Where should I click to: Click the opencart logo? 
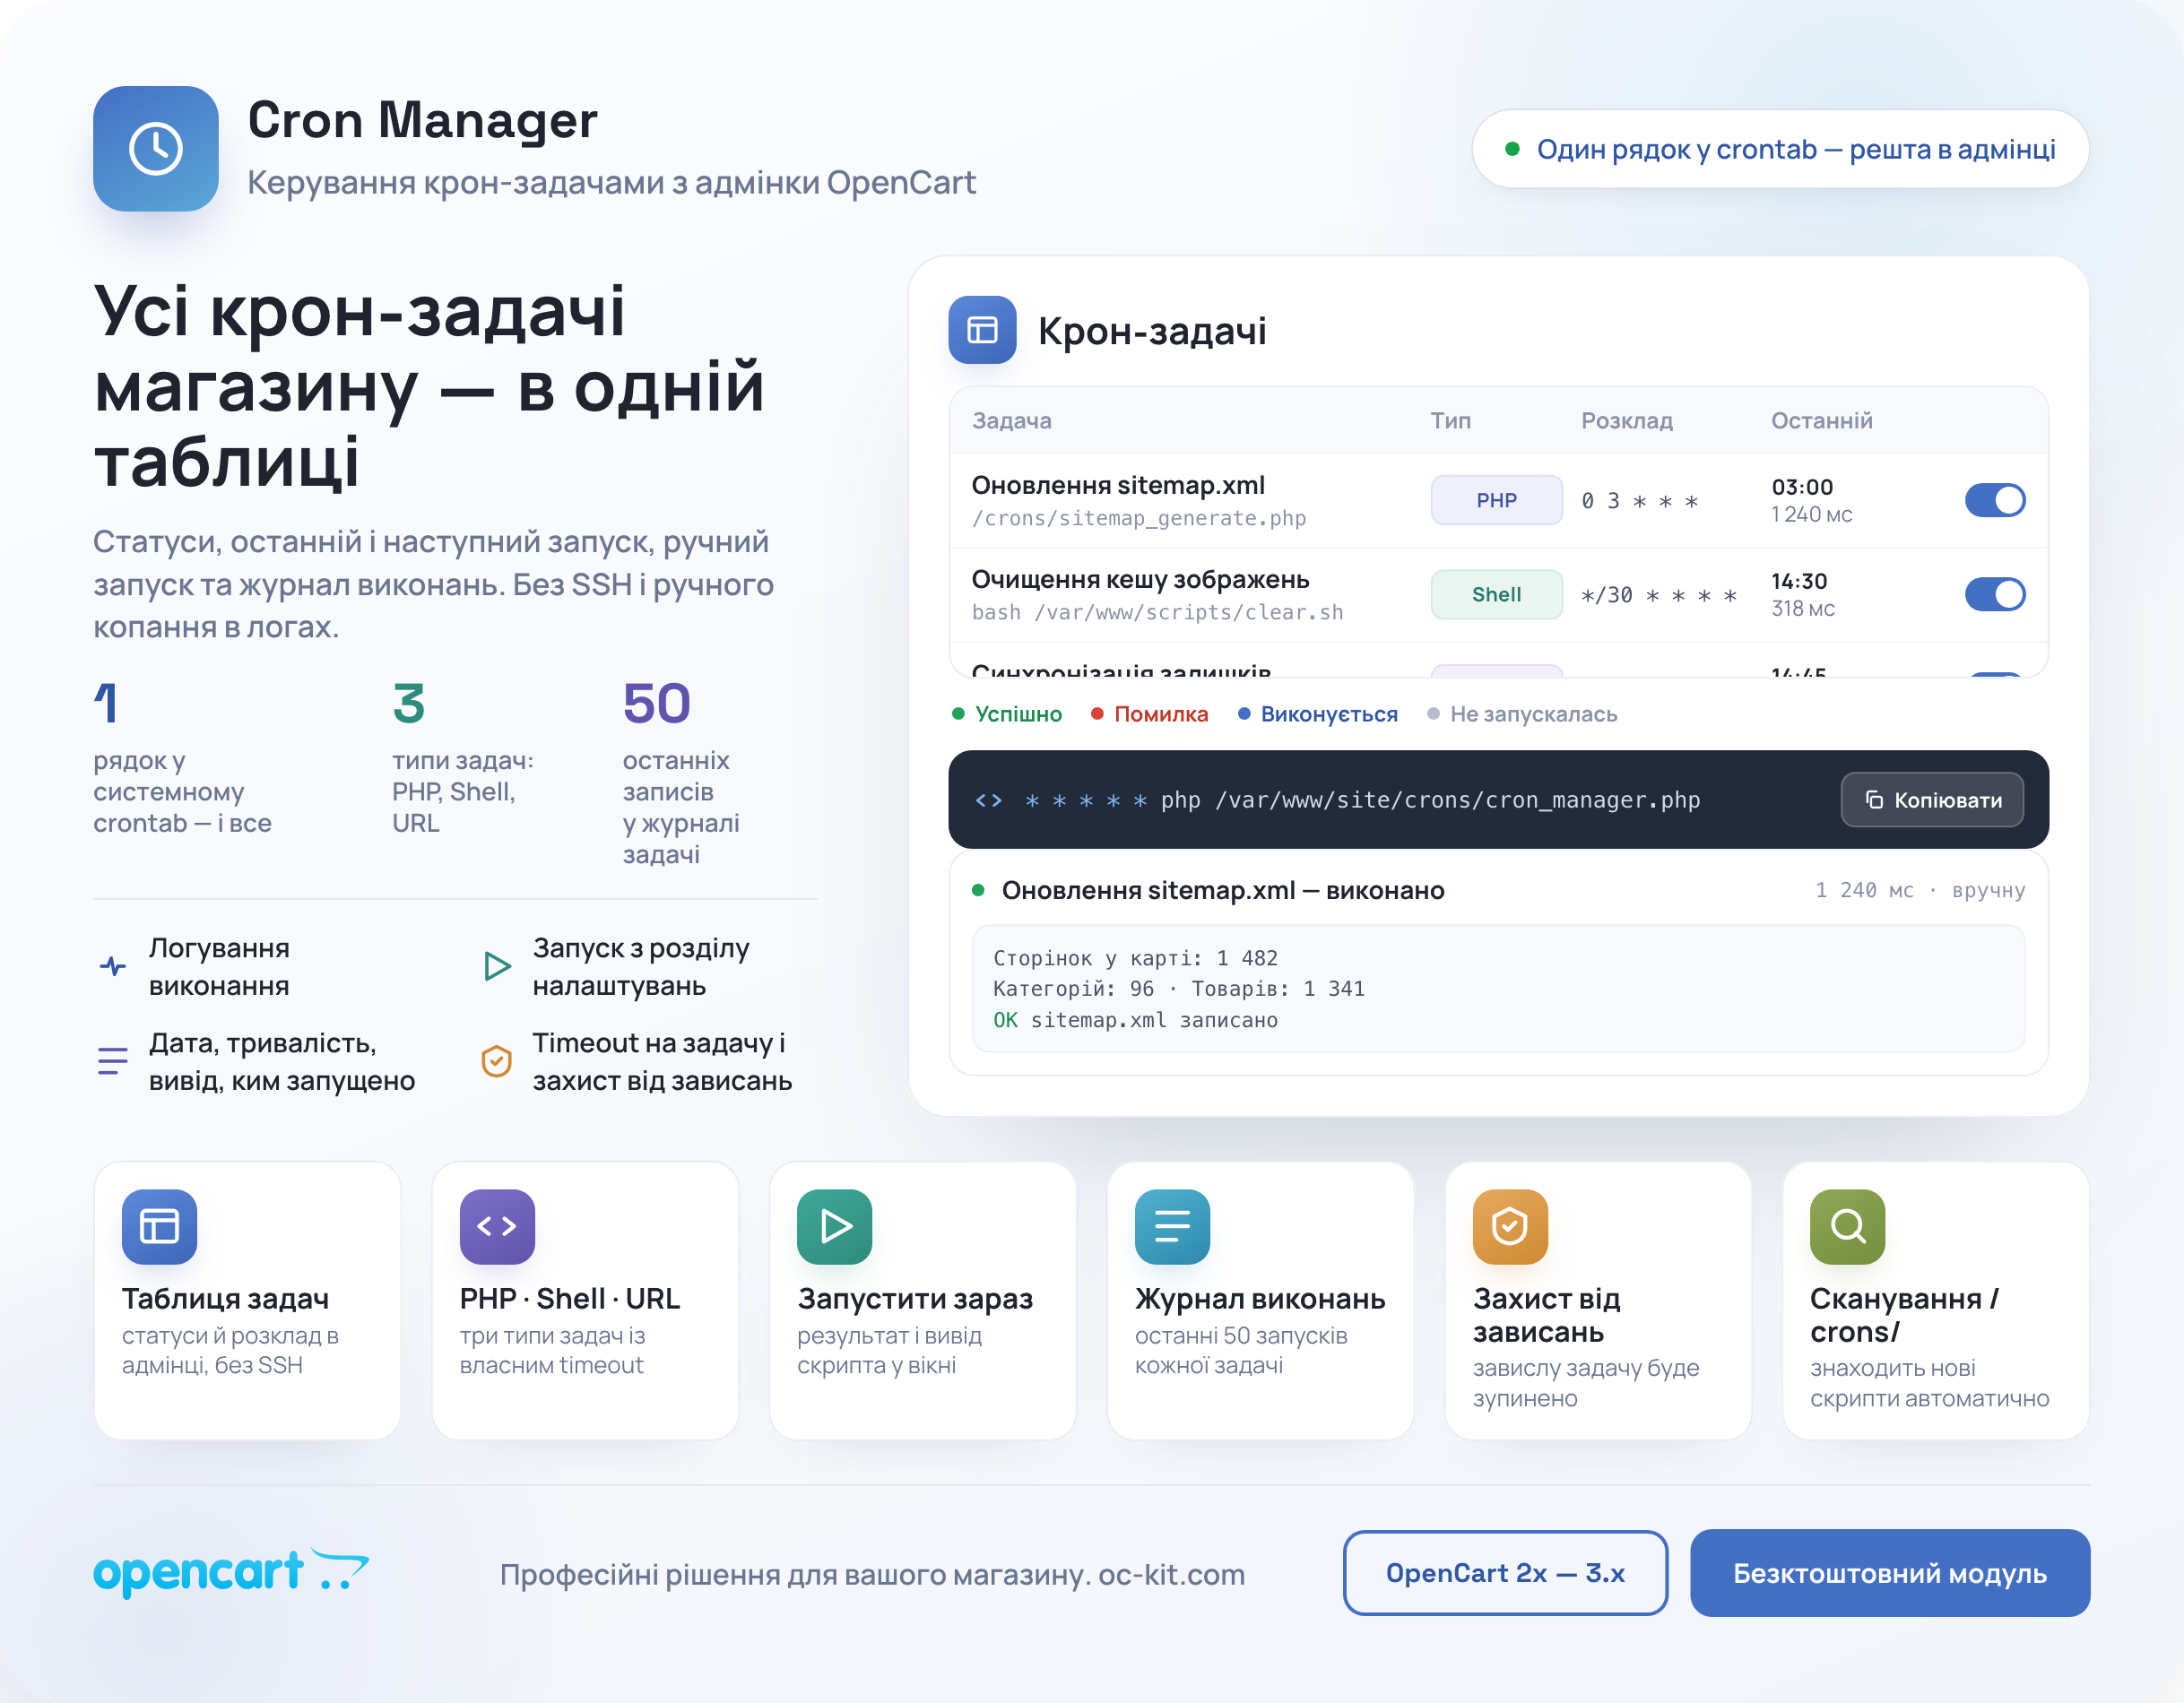231,1572
